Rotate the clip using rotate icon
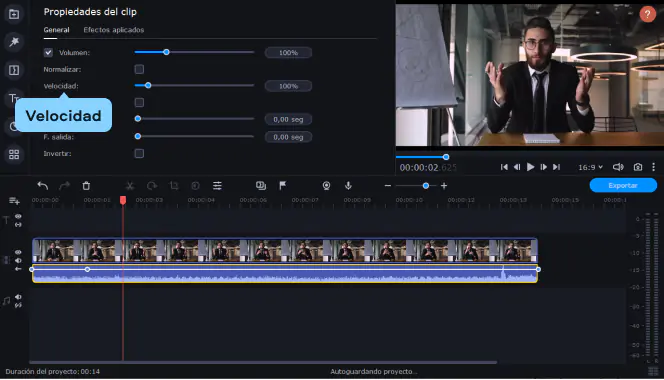This screenshot has width=664, height=380. point(152,186)
